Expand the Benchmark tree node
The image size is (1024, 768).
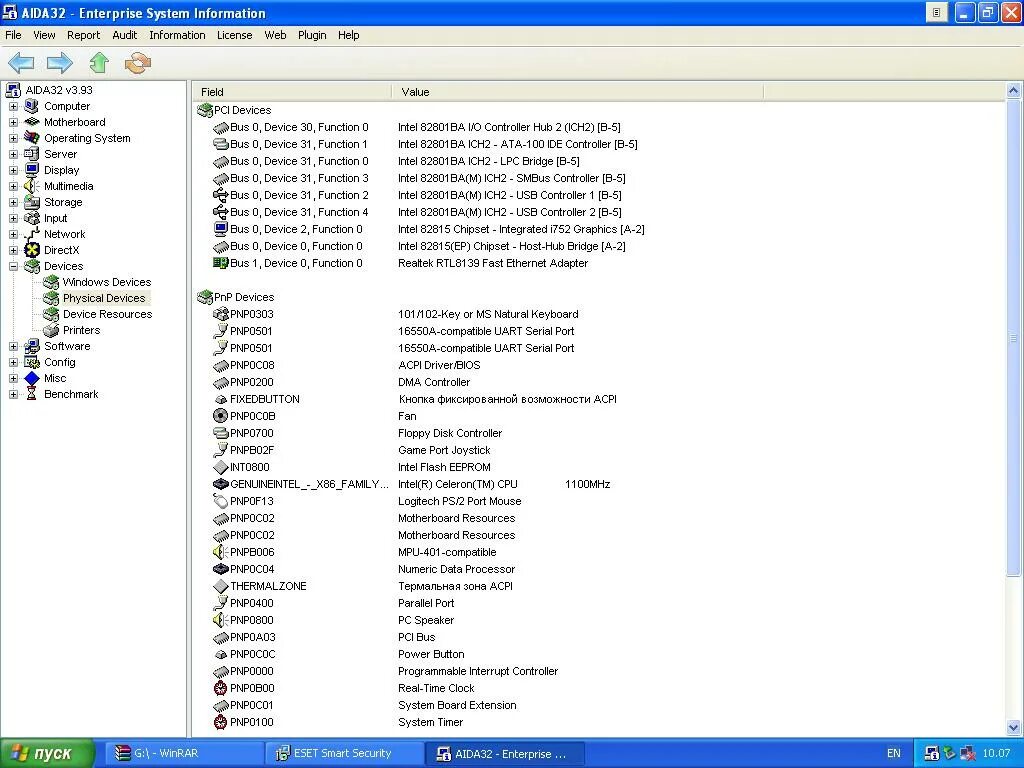13,394
